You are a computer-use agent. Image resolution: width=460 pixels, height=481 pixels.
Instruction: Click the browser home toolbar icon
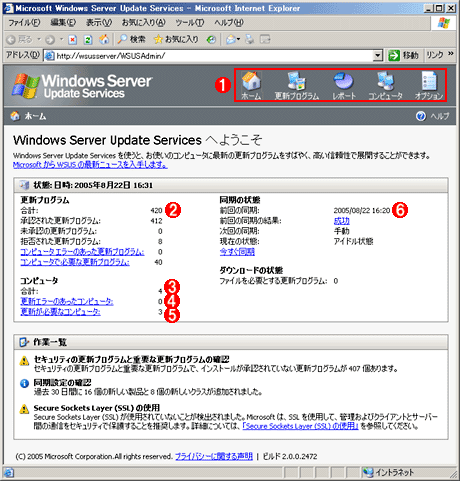pos(104,39)
